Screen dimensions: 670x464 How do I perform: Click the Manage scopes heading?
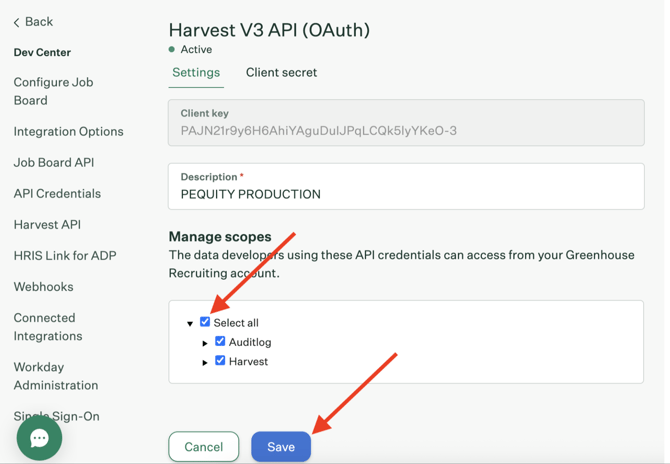coord(220,237)
